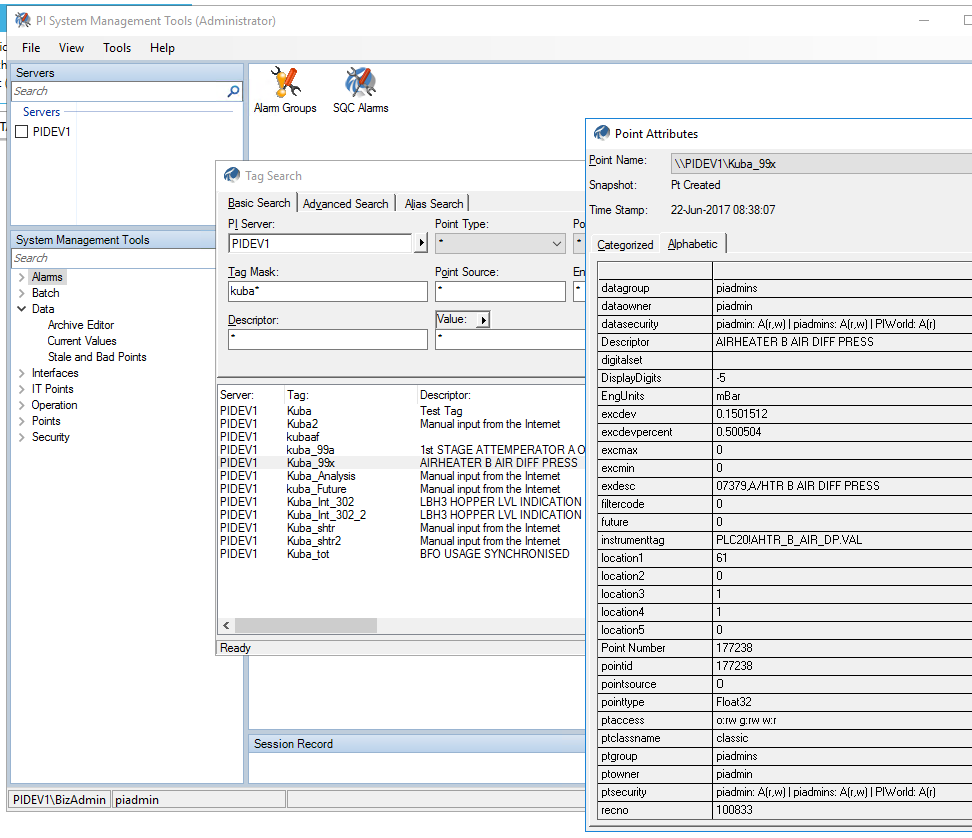This screenshot has height=838, width=972.
Task: Click the Point Name field
Action: point(821,164)
